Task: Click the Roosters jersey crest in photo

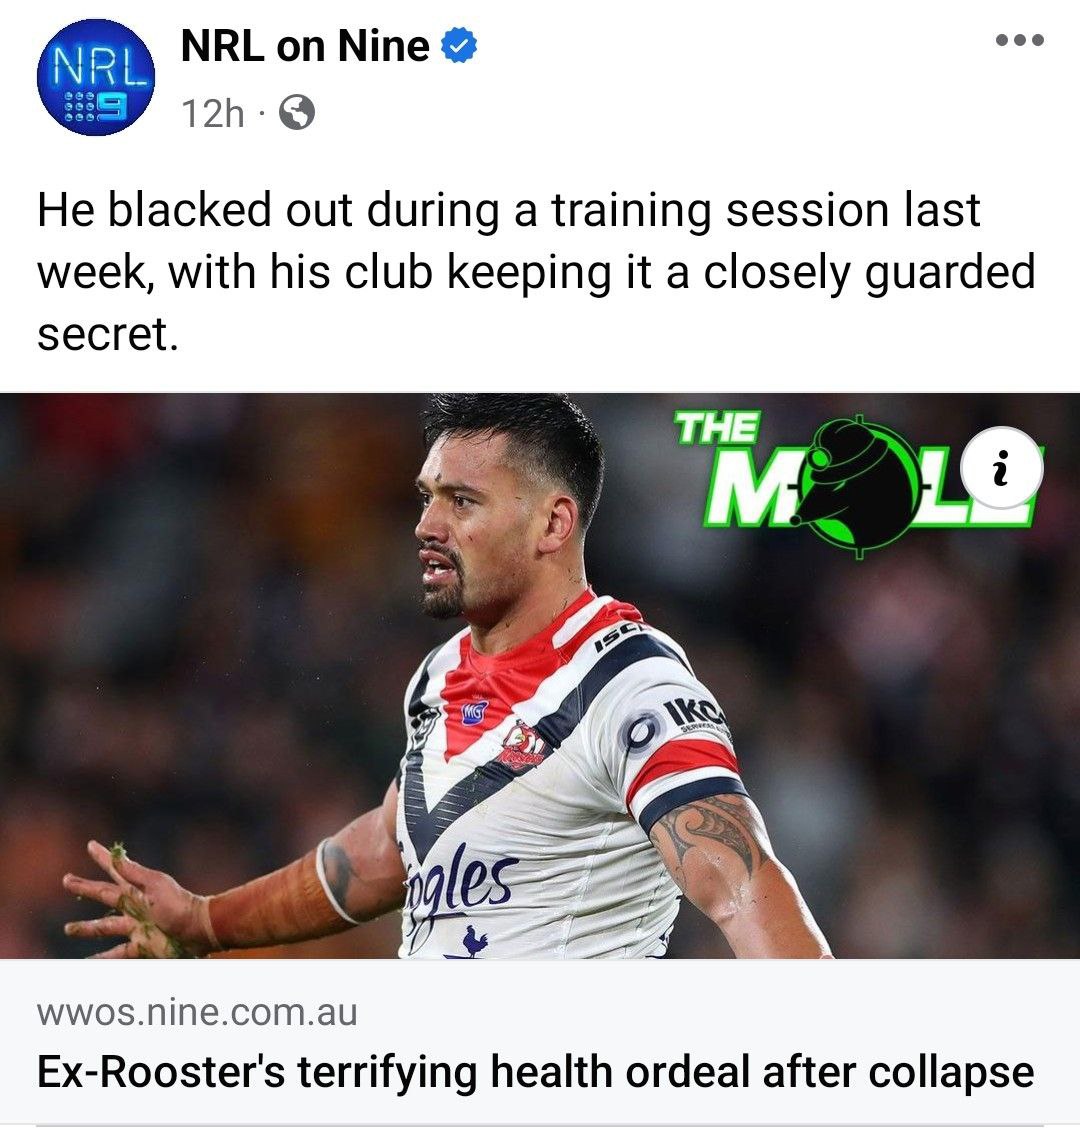Action: 521,747
